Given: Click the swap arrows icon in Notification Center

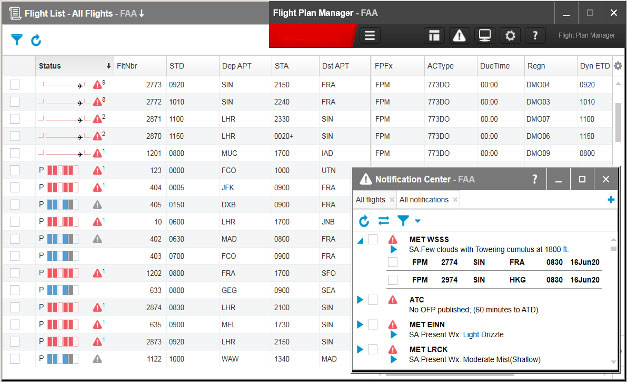Looking at the screenshot, I should pyautogui.click(x=383, y=221).
